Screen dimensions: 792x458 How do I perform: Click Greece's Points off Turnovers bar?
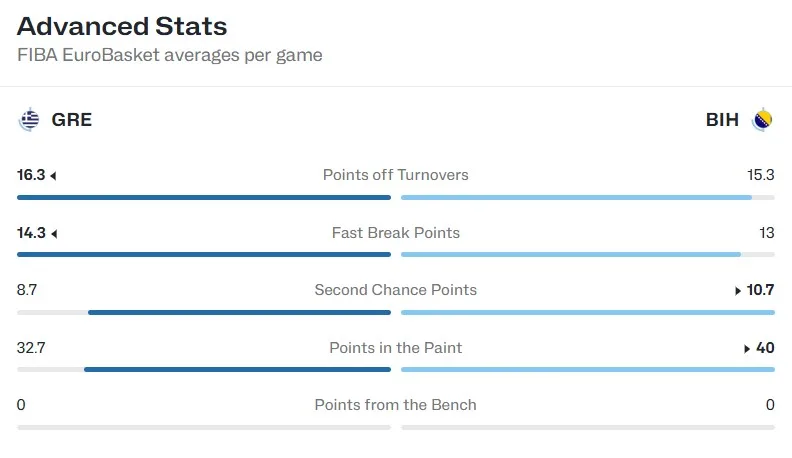pos(204,197)
